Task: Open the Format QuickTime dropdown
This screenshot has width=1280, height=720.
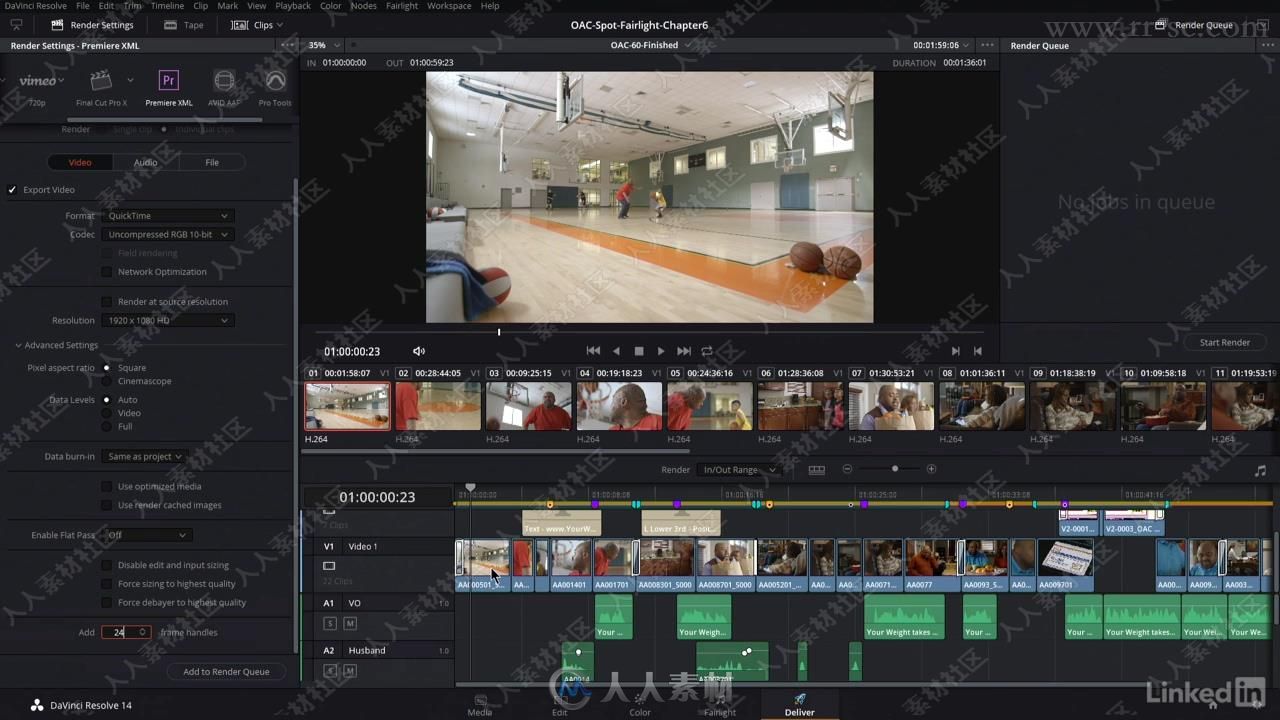Action: (167, 216)
